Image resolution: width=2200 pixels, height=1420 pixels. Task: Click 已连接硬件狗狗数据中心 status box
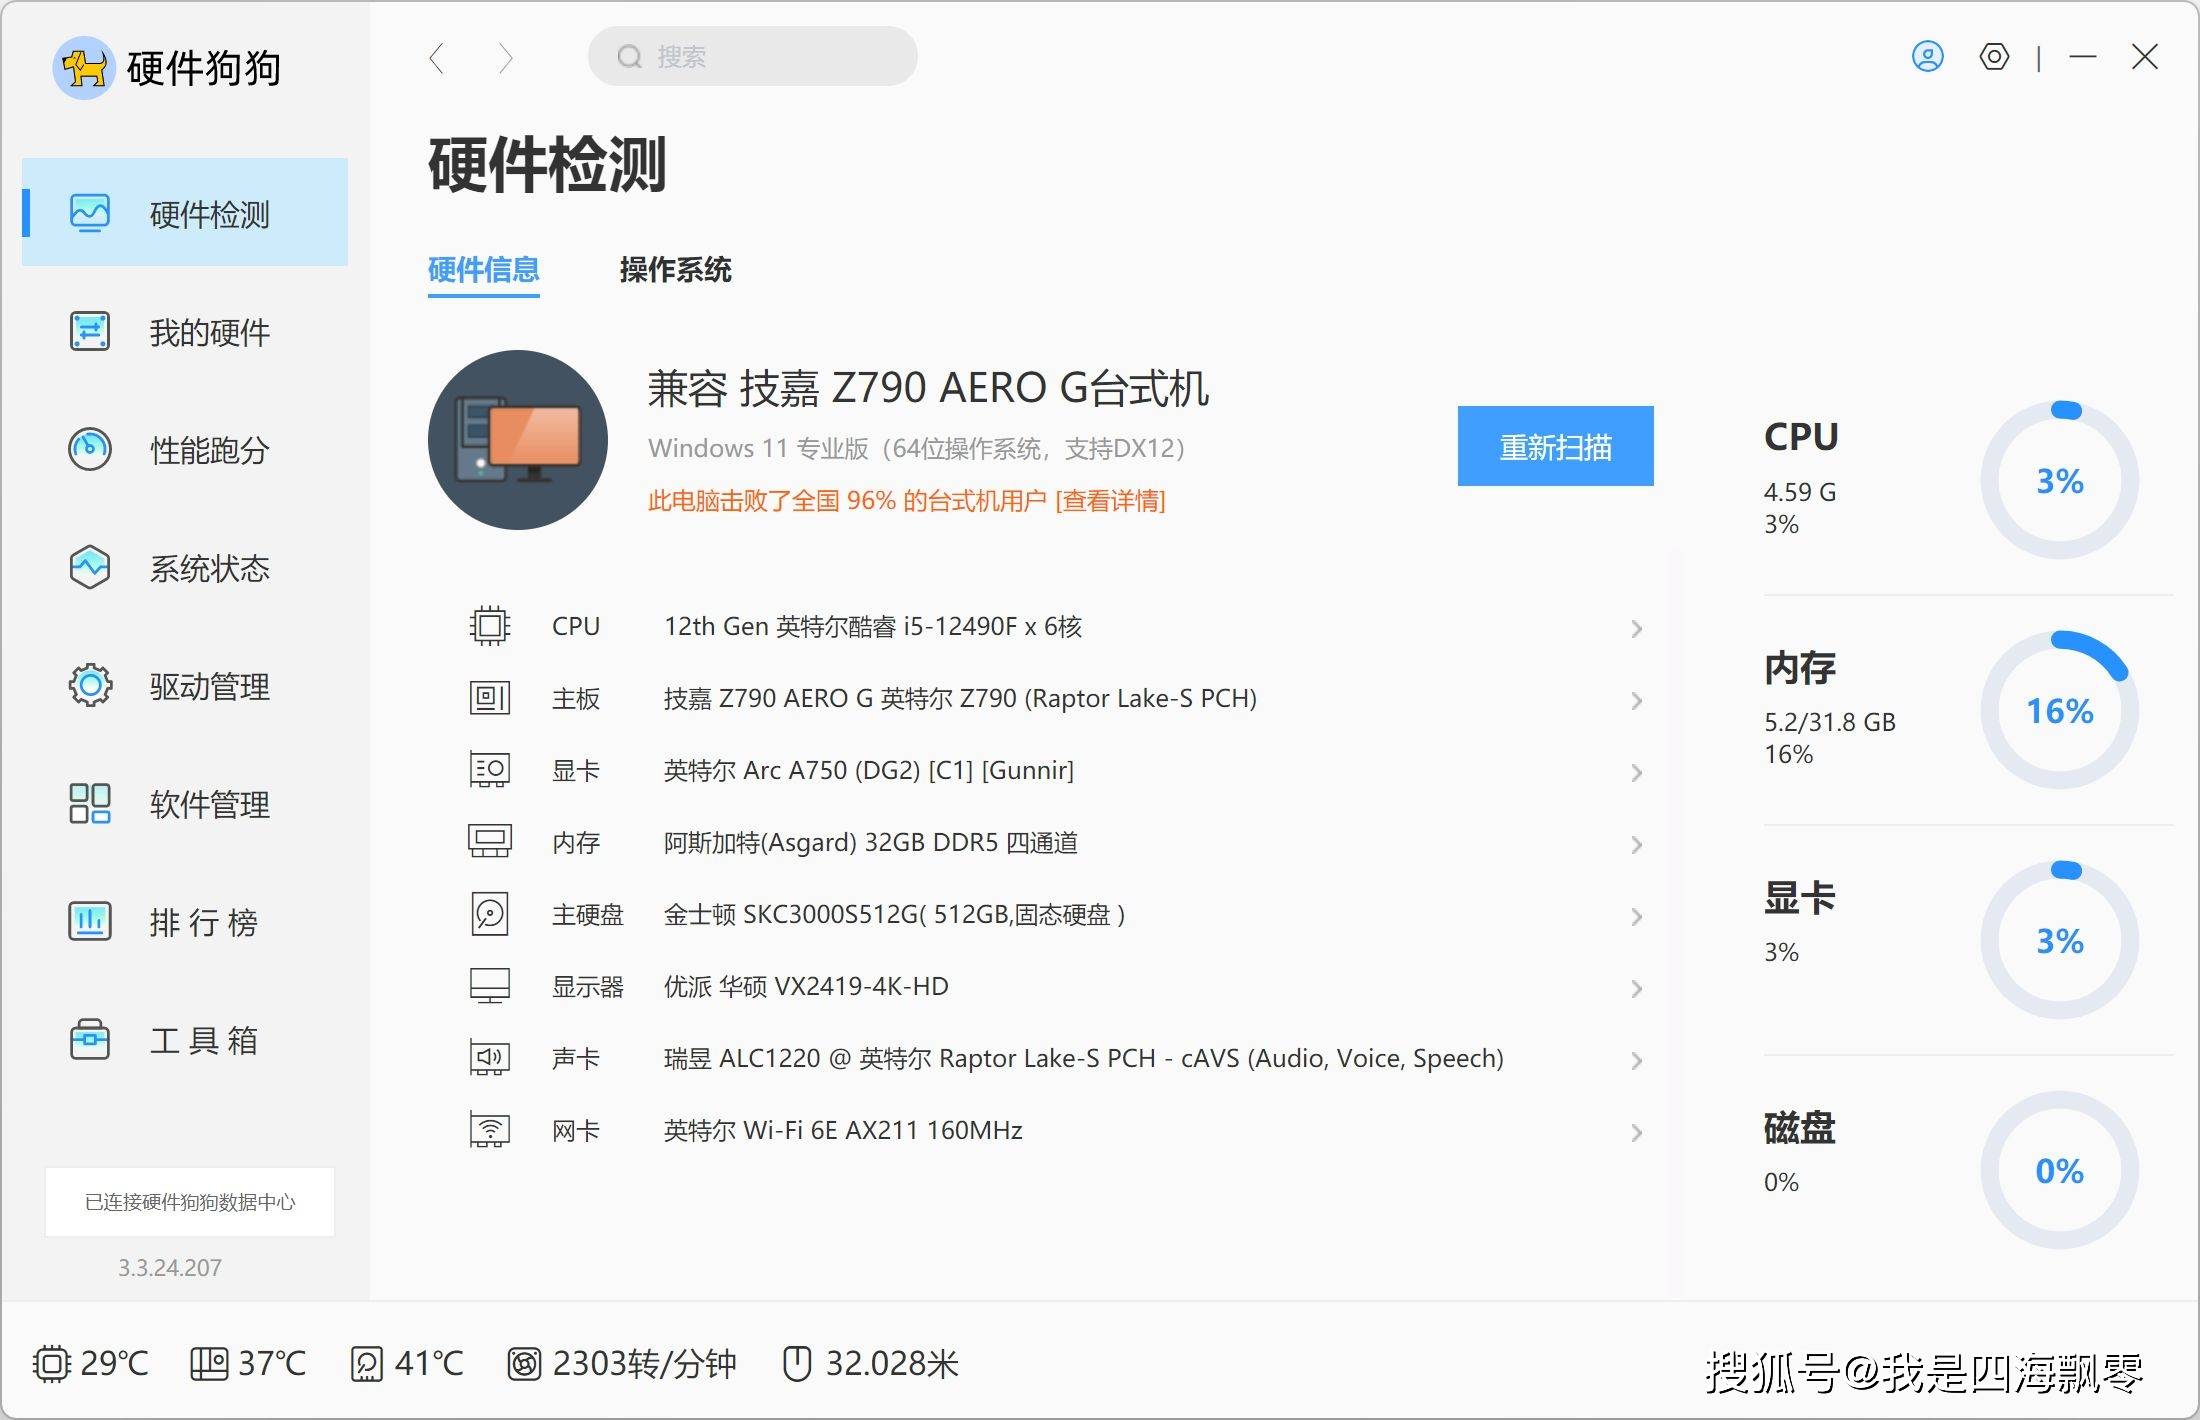[190, 1201]
